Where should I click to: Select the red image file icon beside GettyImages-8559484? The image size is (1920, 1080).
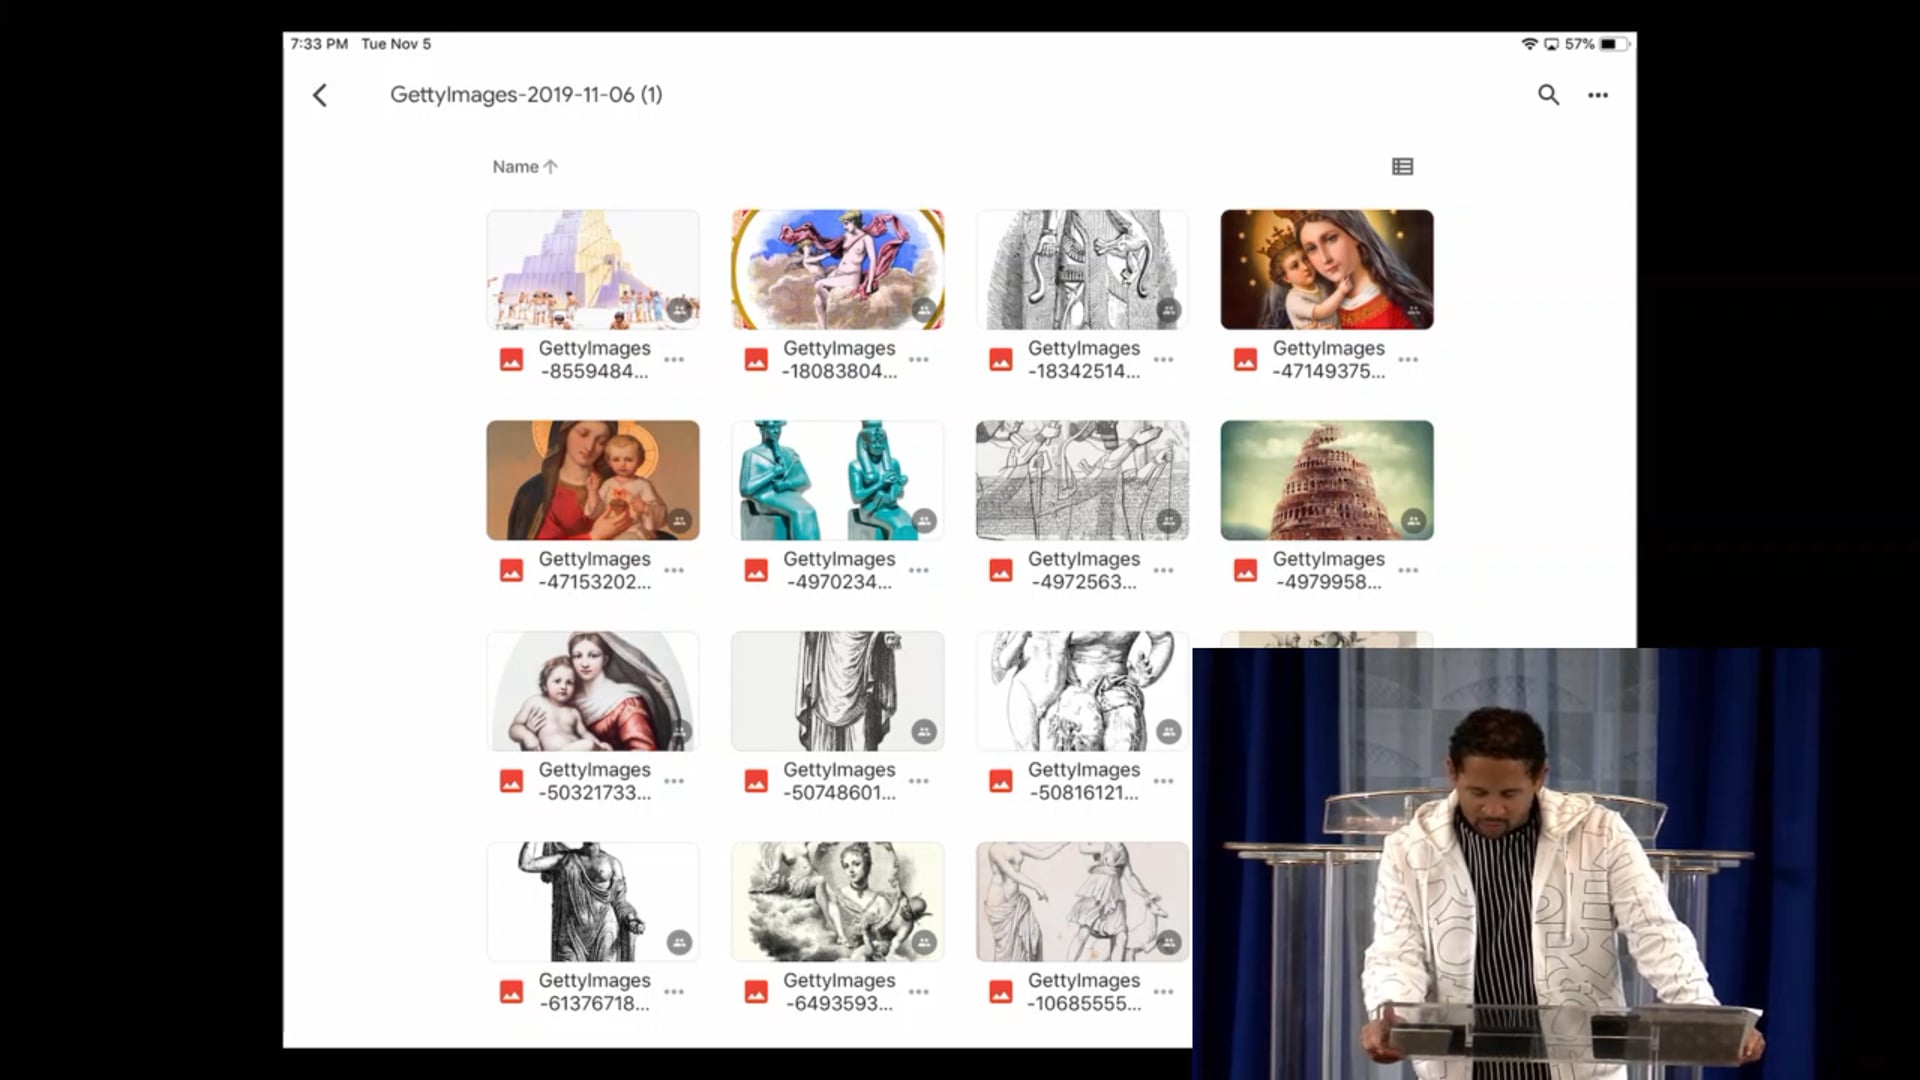pos(511,359)
